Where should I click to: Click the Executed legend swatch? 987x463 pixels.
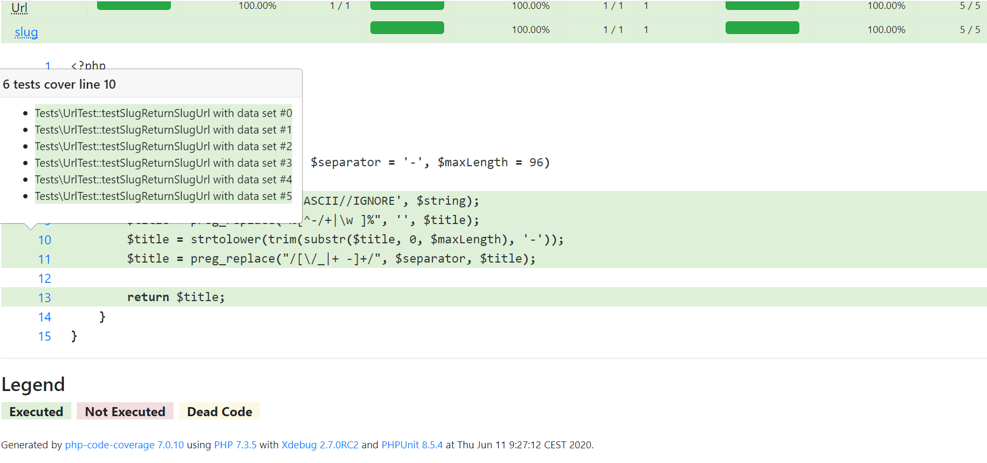coord(37,411)
